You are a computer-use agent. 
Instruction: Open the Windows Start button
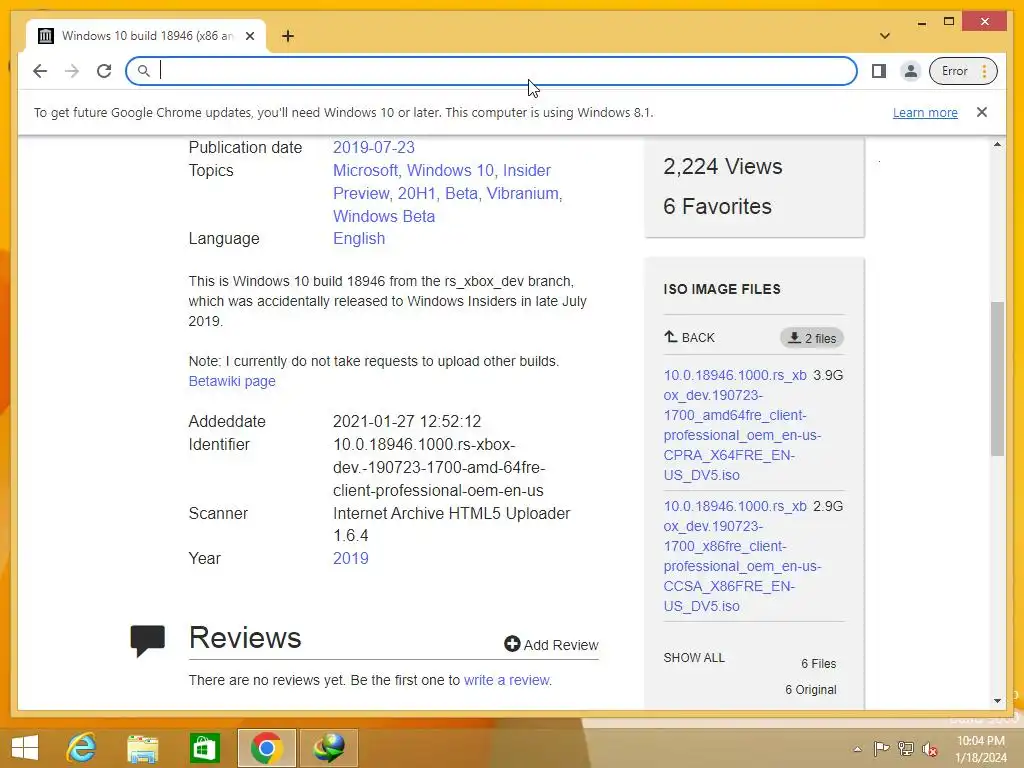[25, 748]
